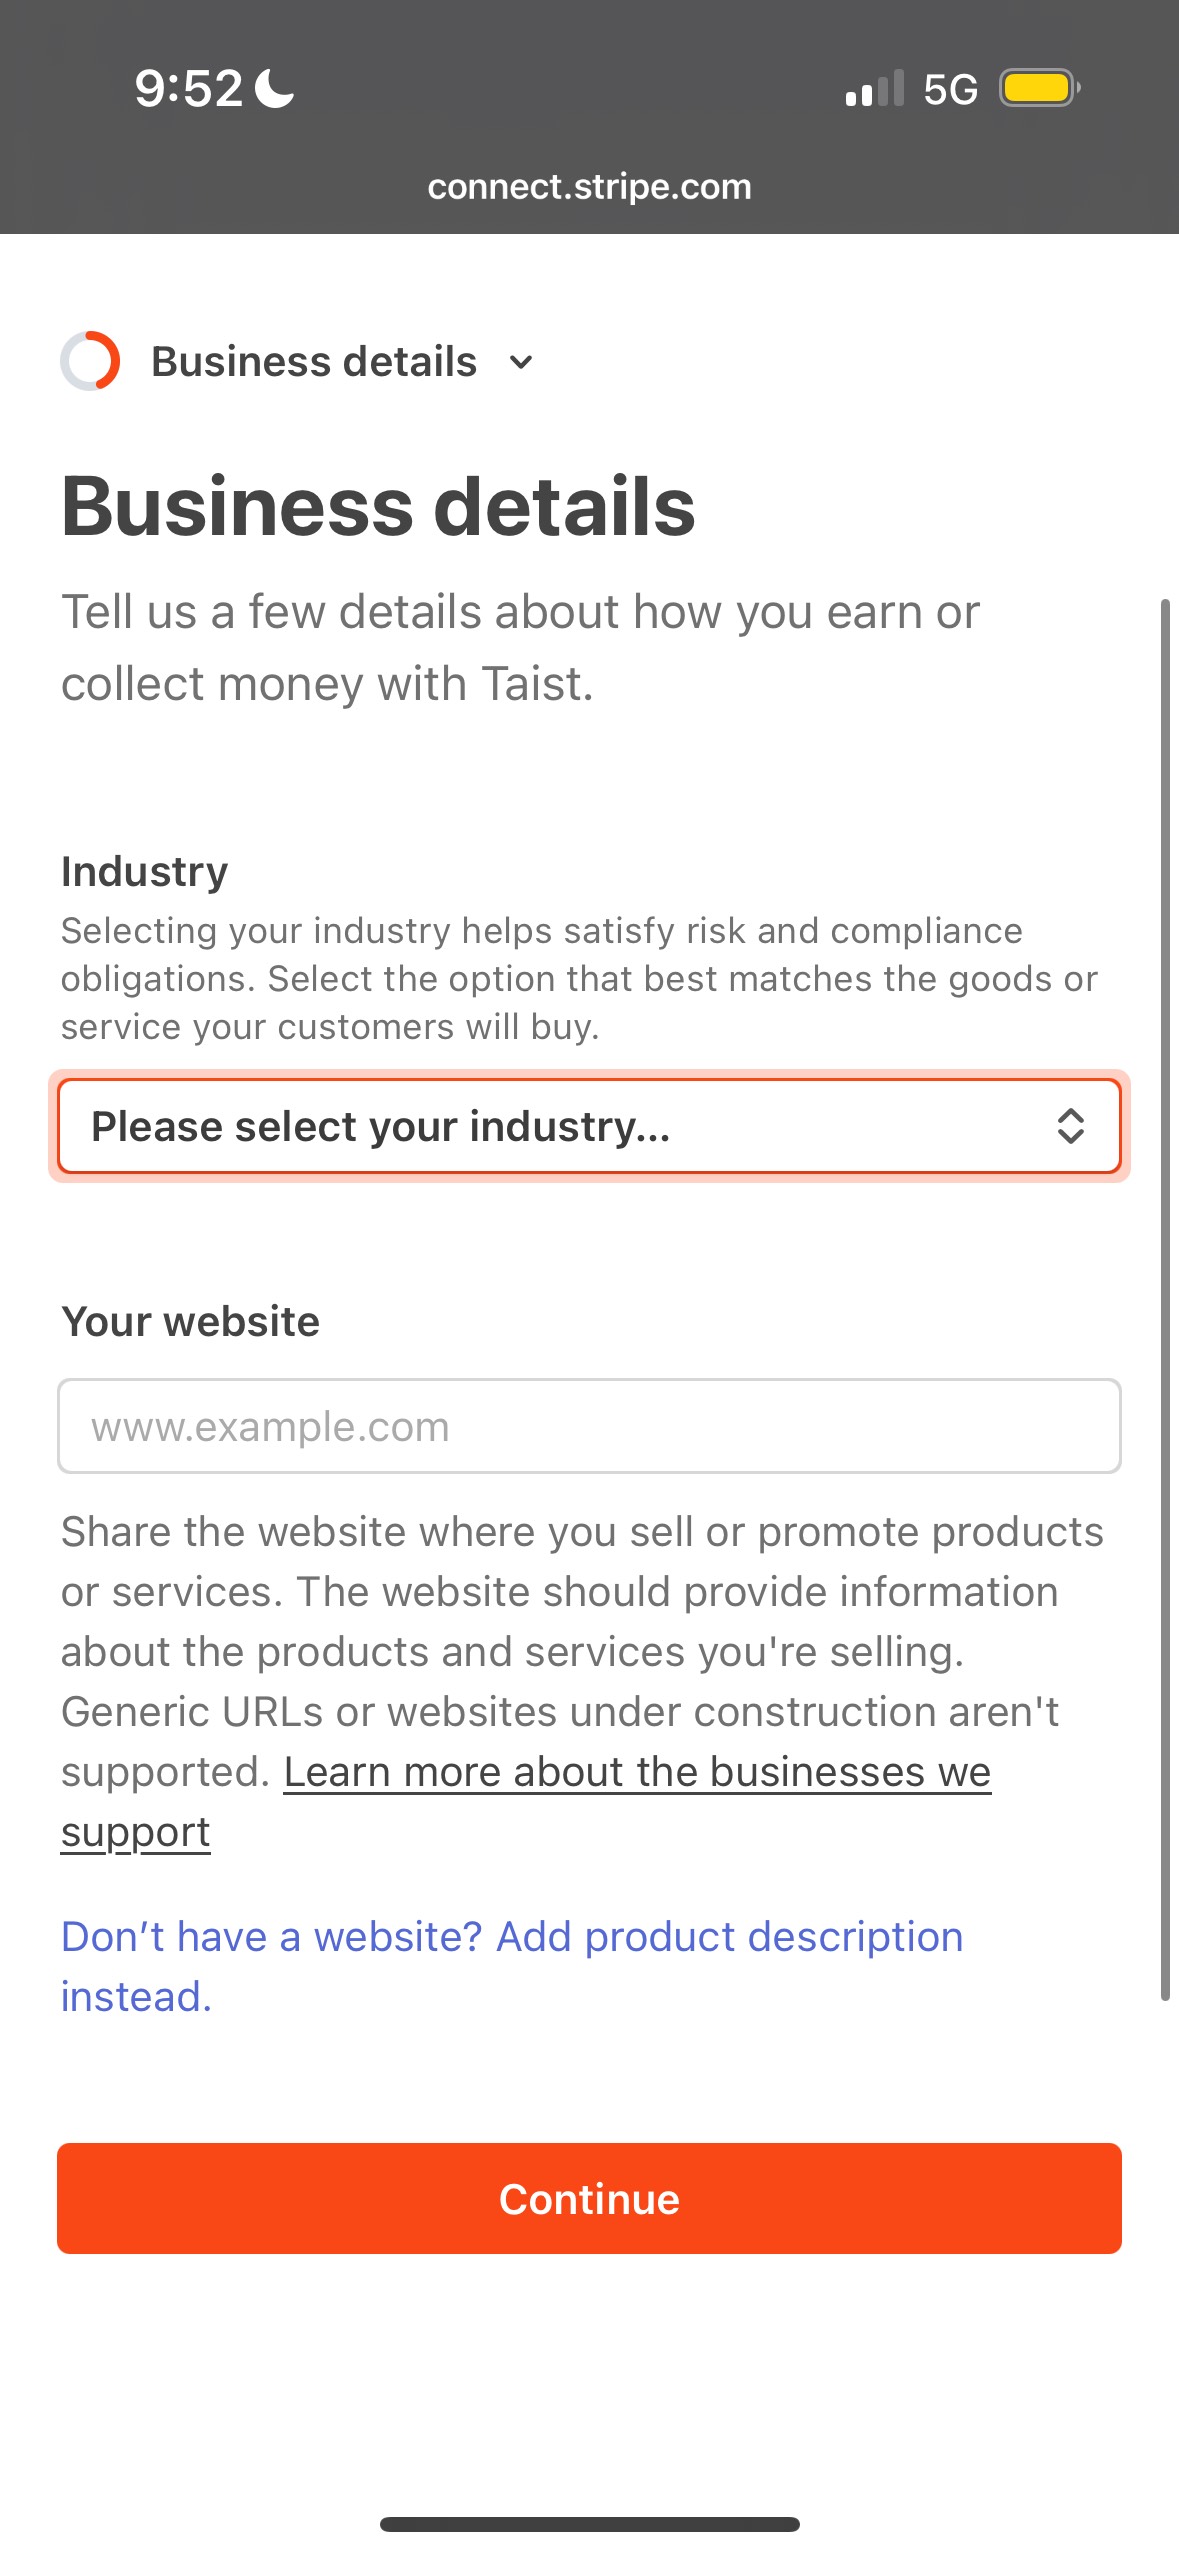This screenshot has width=1179, height=2556.
Task: Click the Continue button
Action: coord(589,2198)
